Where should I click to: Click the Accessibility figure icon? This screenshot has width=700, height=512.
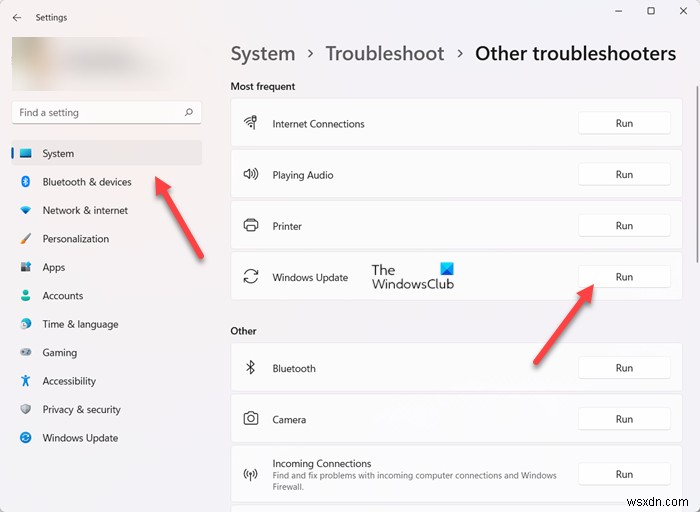click(x=26, y=381)
